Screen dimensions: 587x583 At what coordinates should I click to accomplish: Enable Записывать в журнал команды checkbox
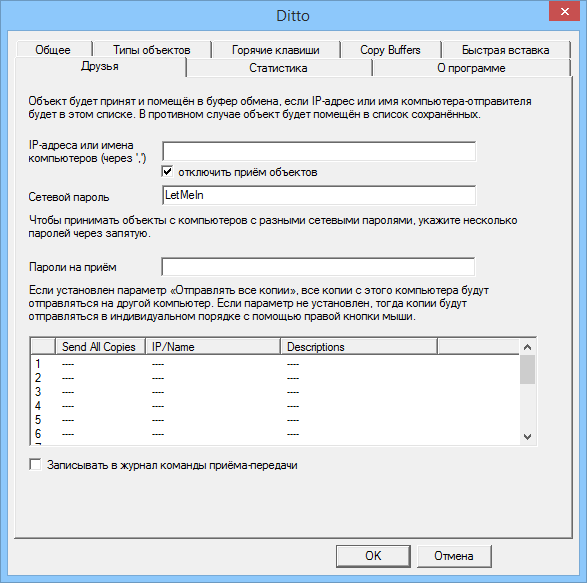35,465
